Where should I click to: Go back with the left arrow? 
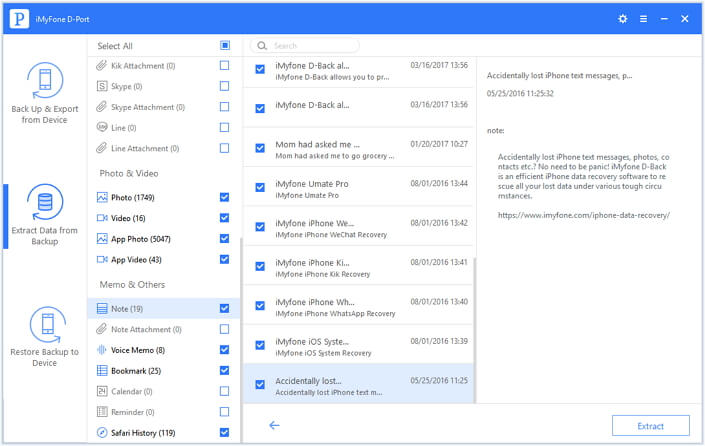tap(274, 425)
